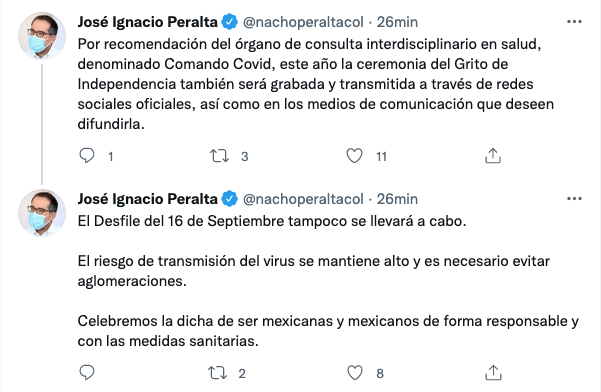
Task: Reply to the Desfile del 16 de Septiembre tweet
Action: (87, 372)
